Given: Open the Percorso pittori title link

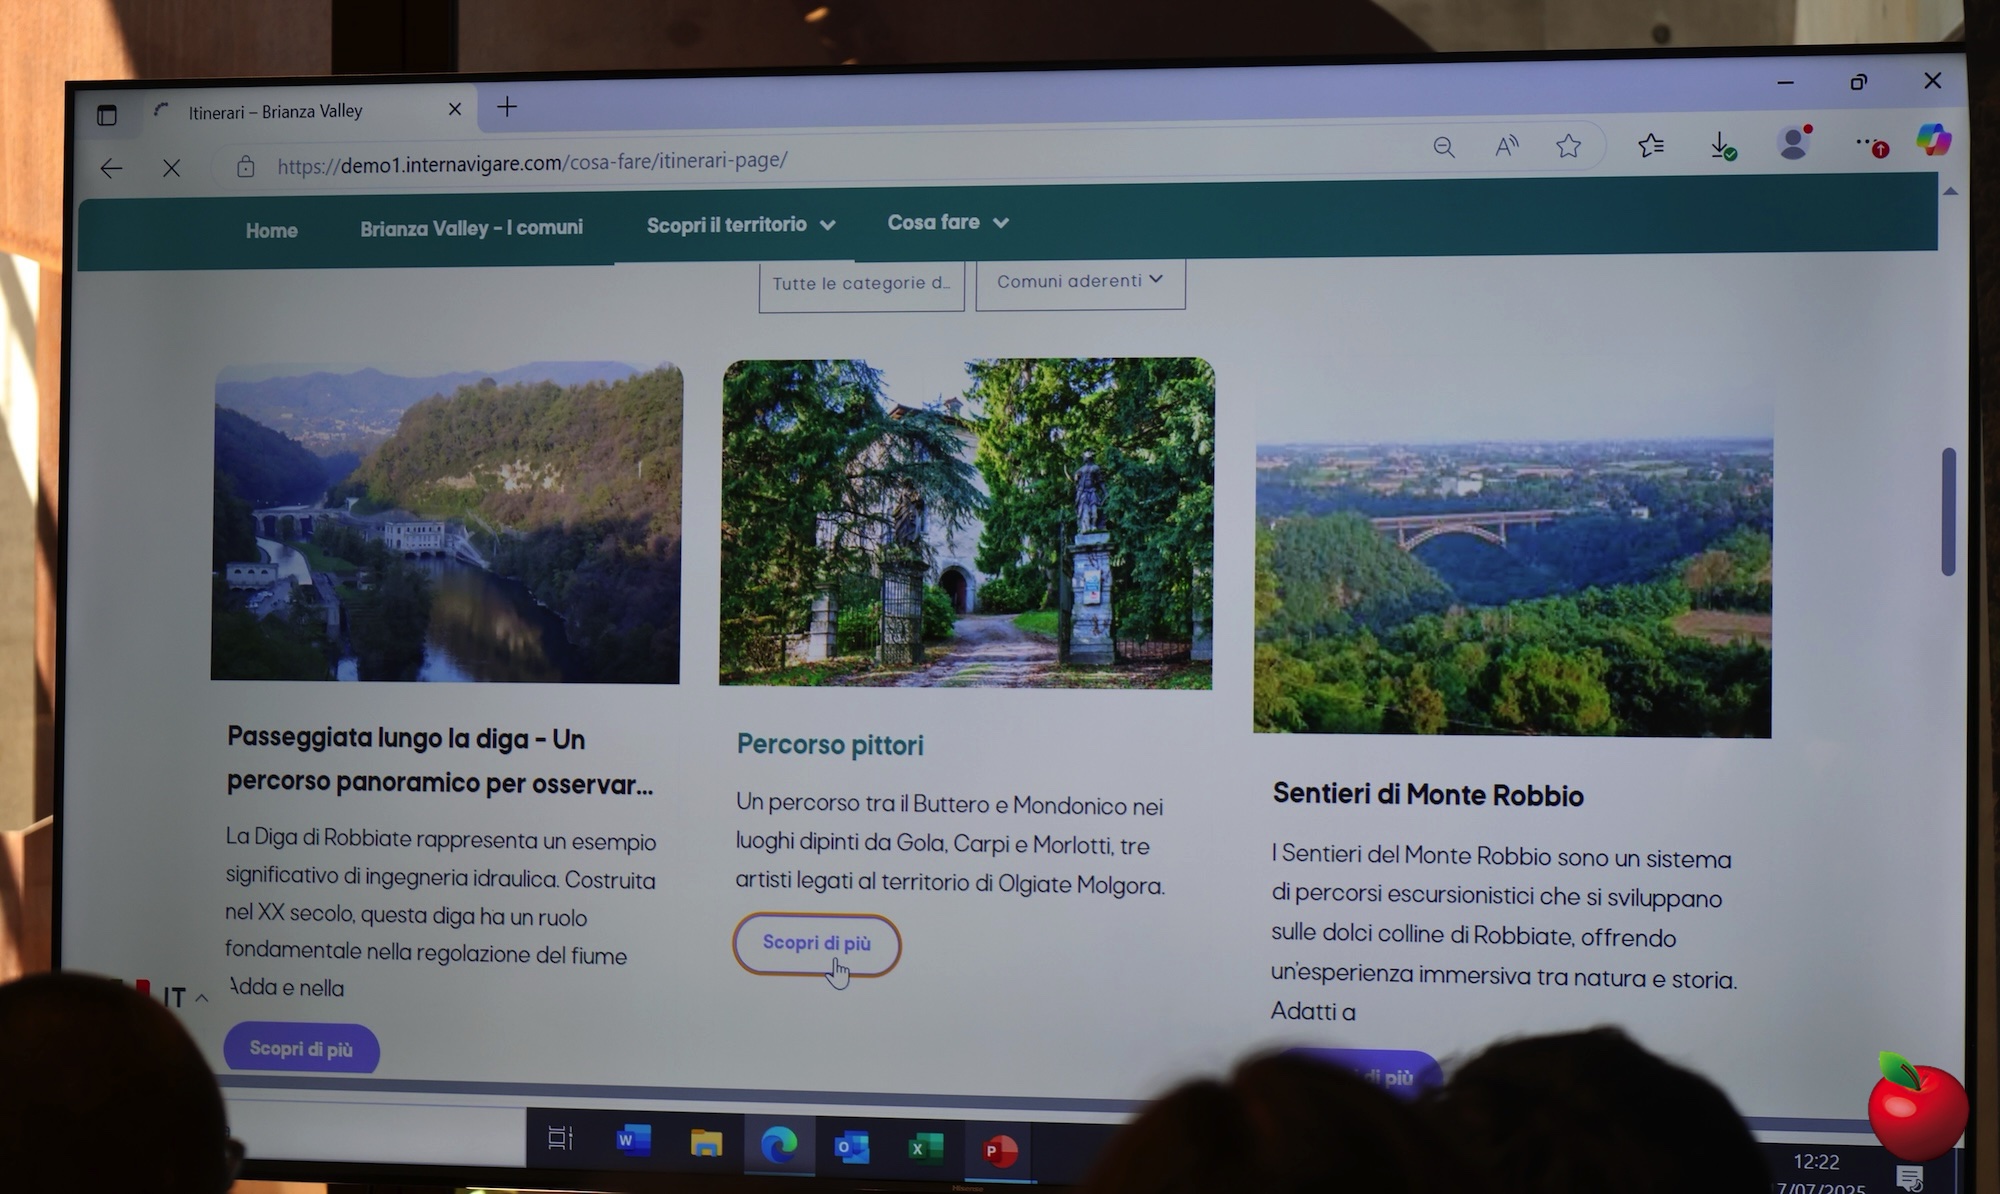Looking at the screenshot, I should click(830, 745).
